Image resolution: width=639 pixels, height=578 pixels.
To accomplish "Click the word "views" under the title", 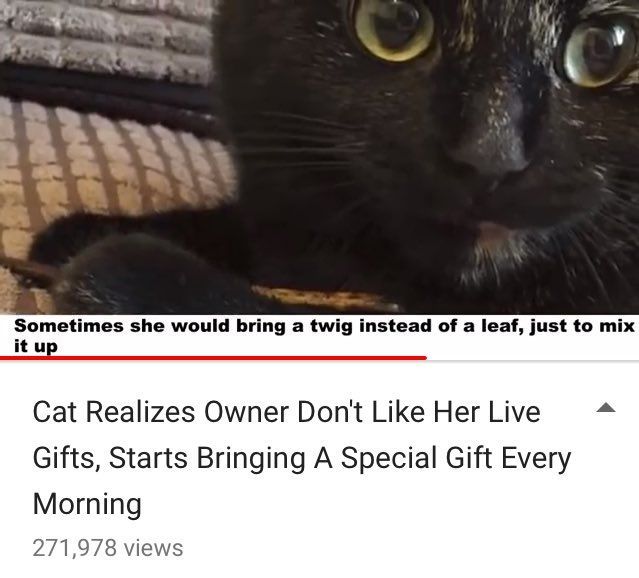I will point(154,547).
